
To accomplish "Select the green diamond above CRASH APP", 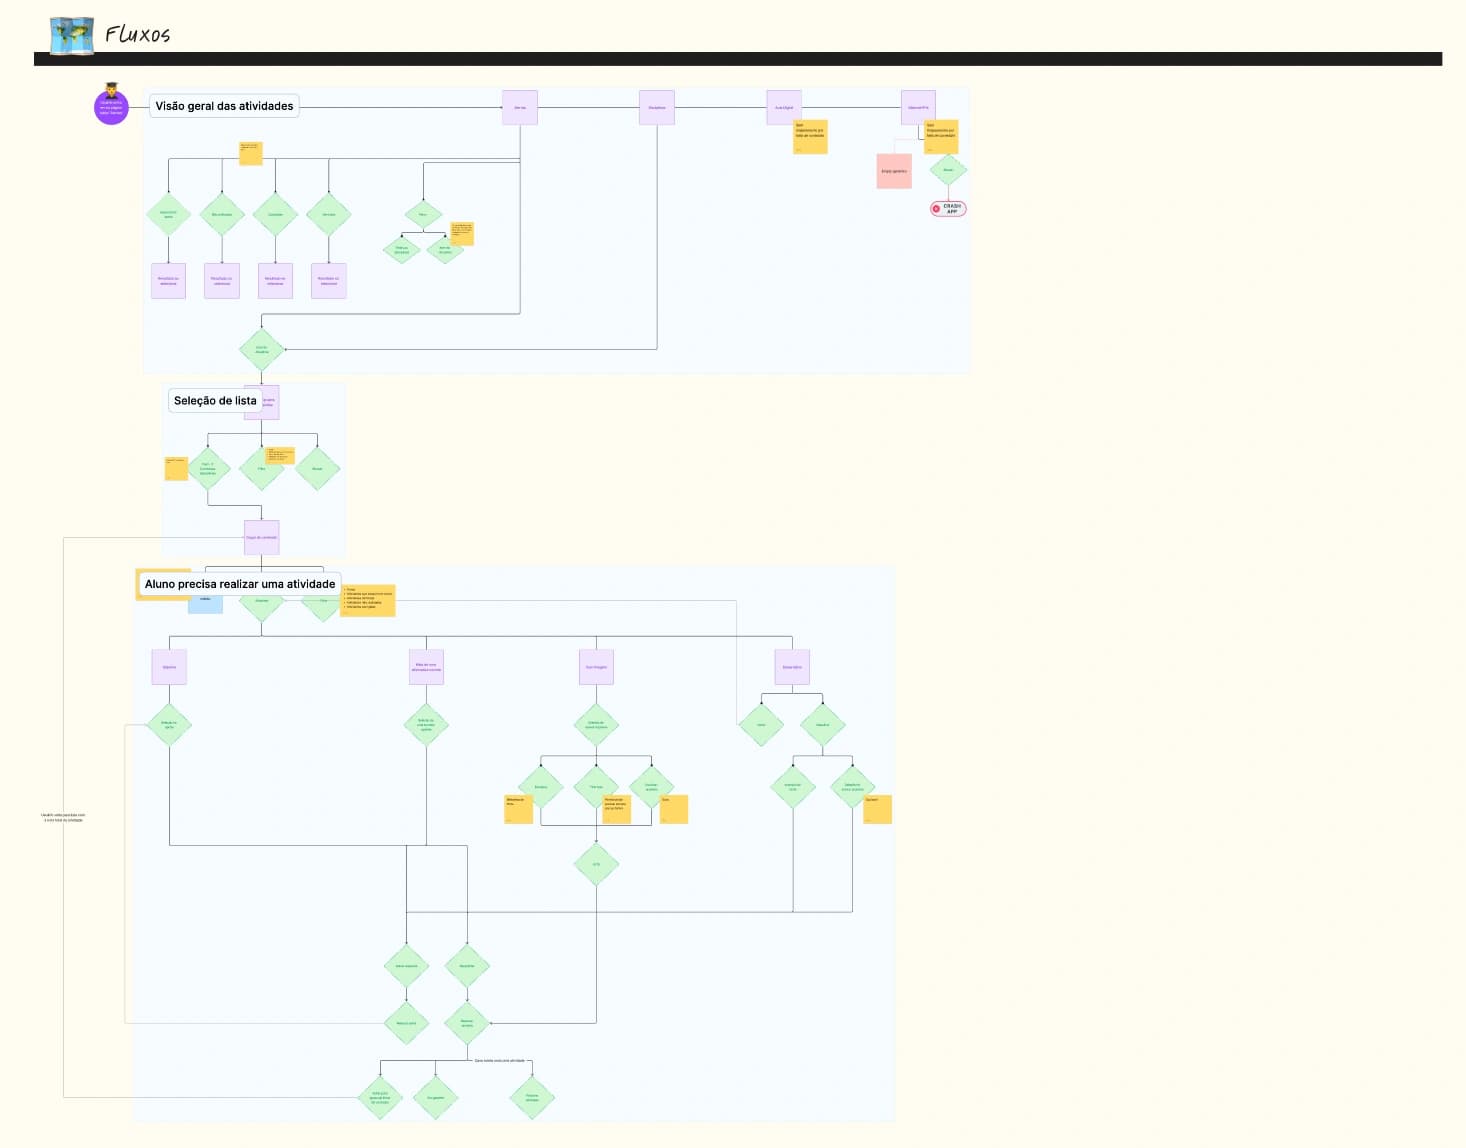I will [948, 170].
